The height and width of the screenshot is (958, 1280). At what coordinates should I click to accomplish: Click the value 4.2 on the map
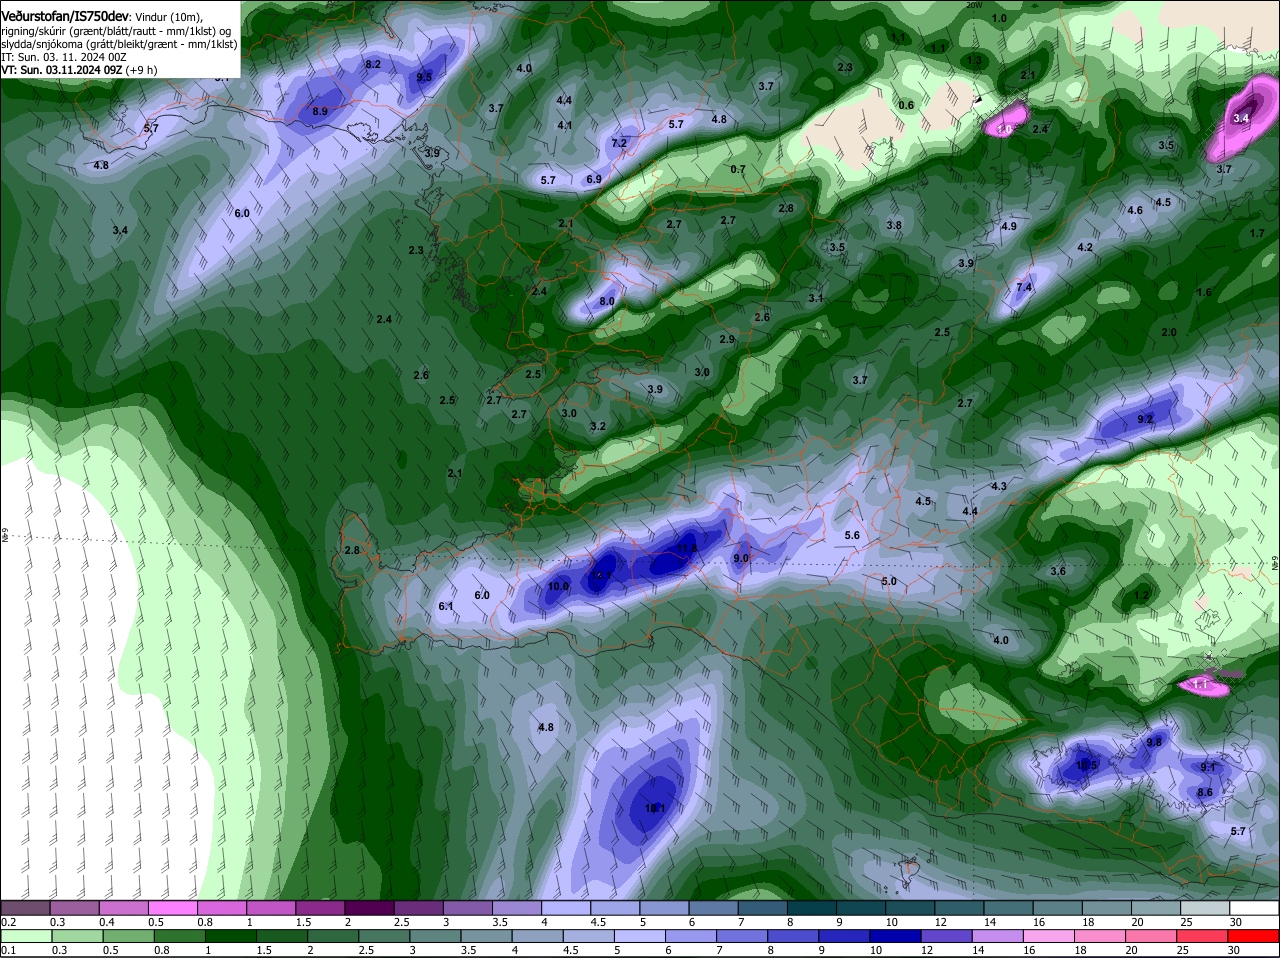1085,247
